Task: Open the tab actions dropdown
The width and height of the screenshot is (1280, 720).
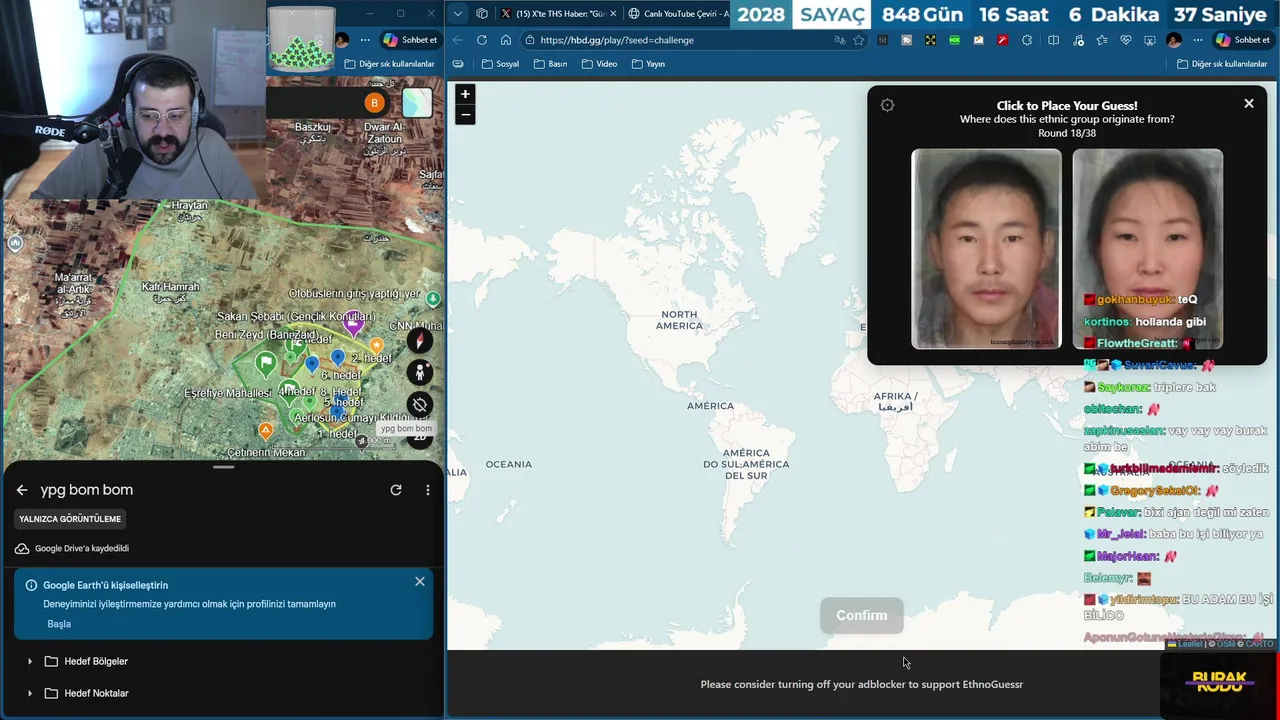Action: pyautogui.click(x=458, y=13)
